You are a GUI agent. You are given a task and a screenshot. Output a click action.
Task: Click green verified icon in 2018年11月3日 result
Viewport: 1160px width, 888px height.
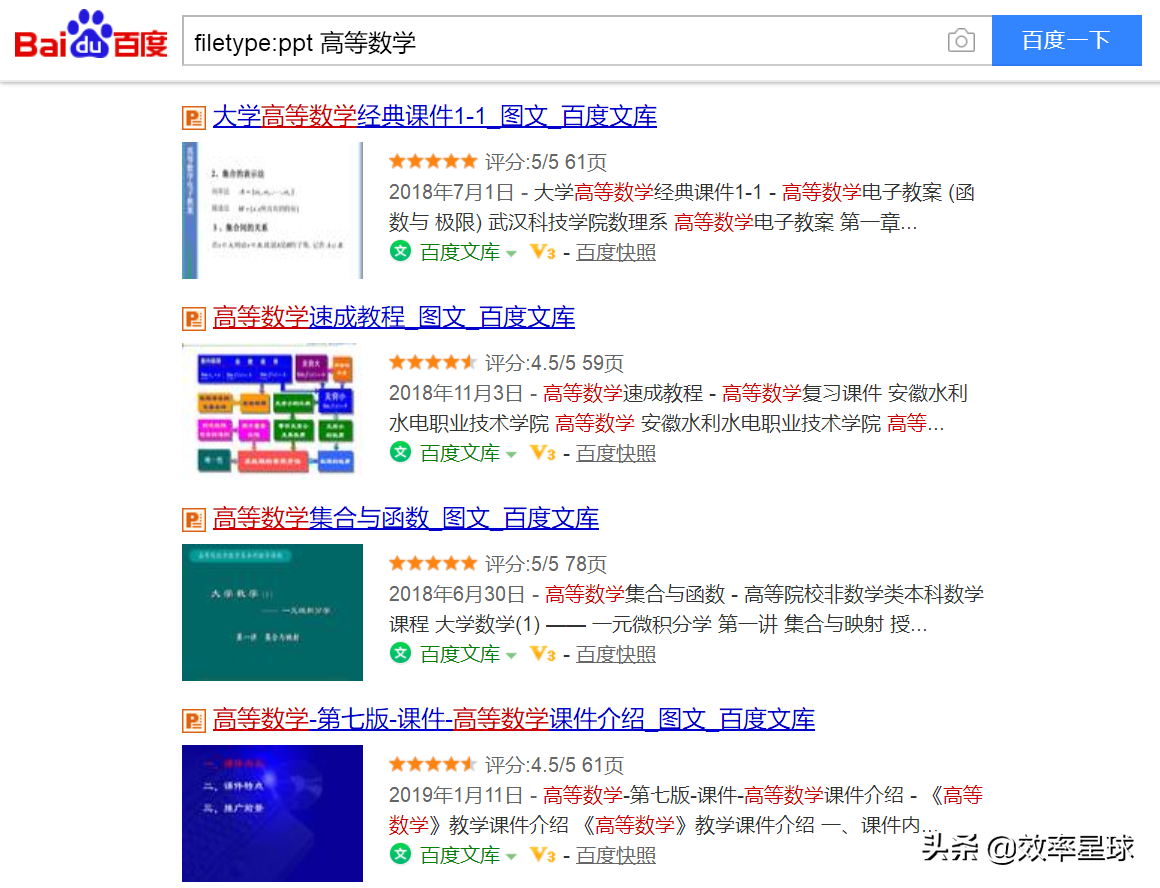point(400,451)
